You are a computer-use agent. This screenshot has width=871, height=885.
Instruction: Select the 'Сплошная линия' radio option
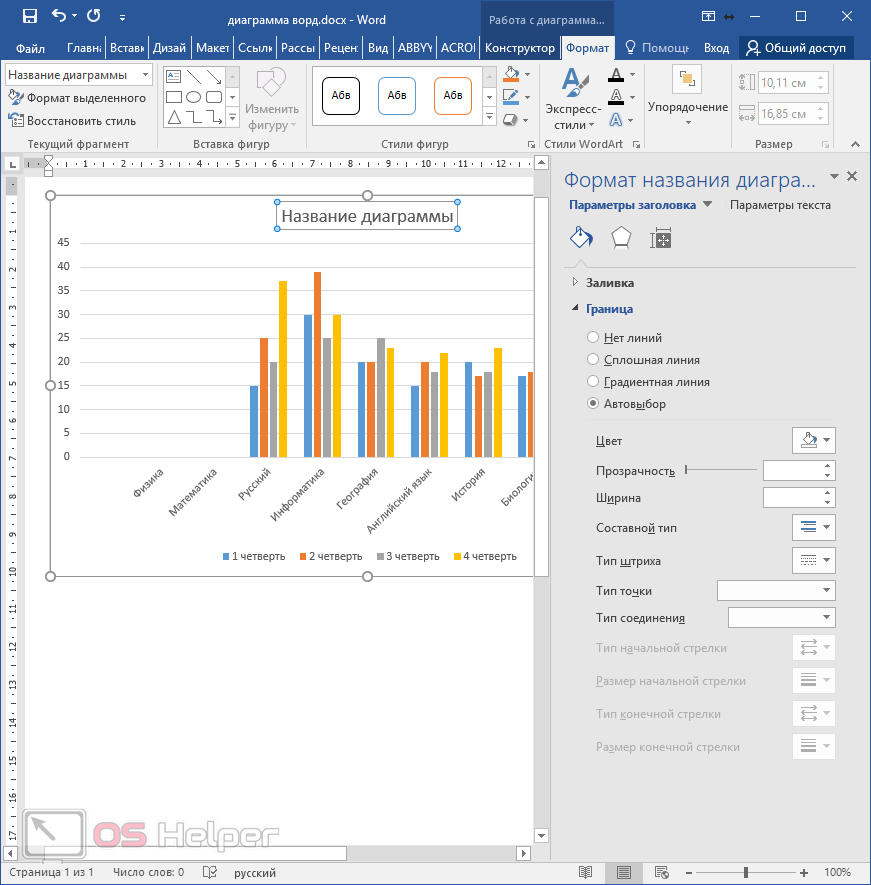tap(594, 360)
